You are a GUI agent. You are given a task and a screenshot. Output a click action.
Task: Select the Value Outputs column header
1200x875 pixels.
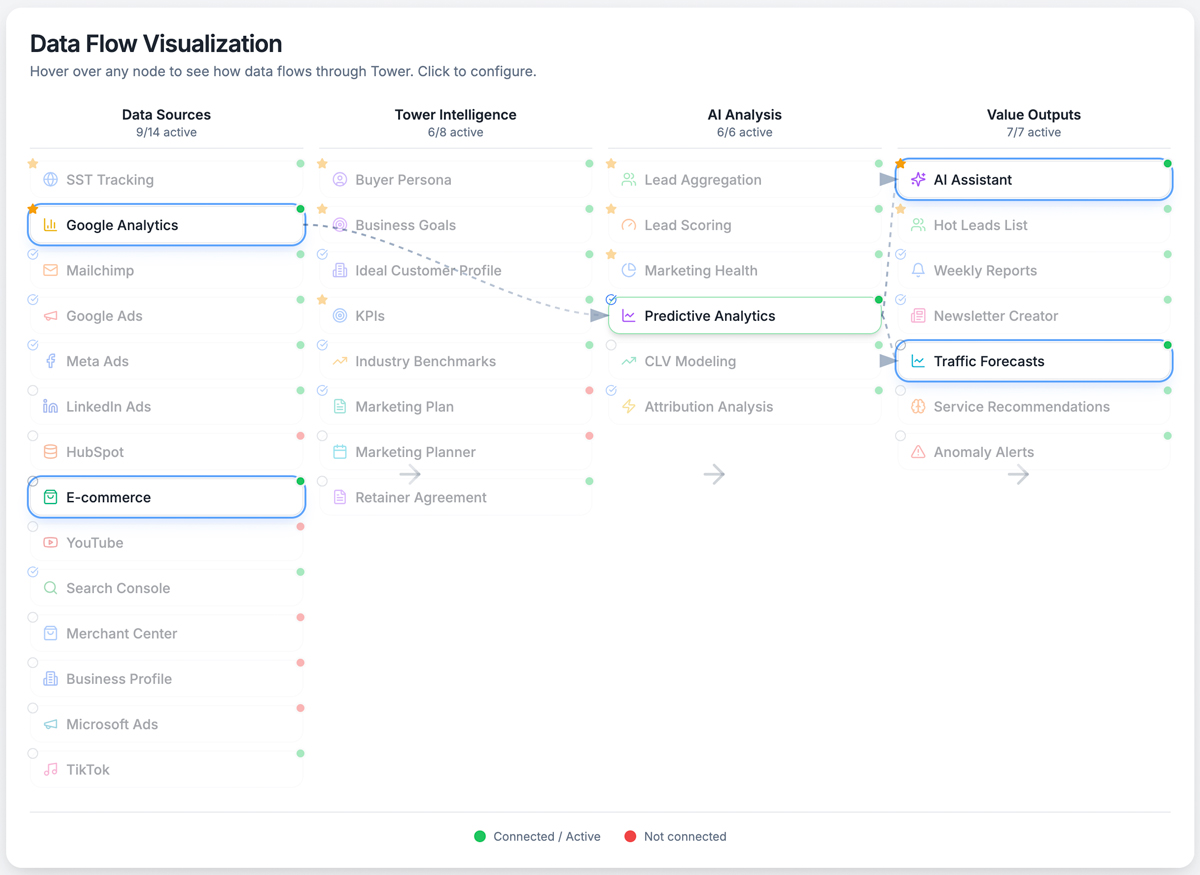tap(1033, 115)
